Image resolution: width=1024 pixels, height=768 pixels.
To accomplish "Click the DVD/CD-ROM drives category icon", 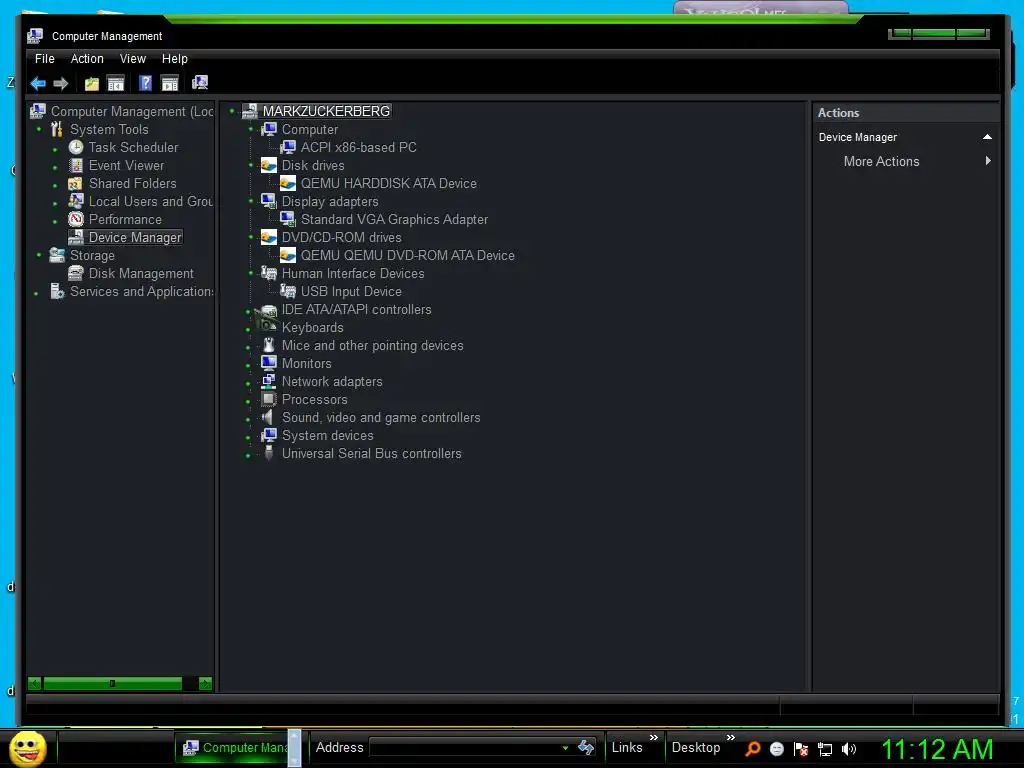I will pyautogui.click(x=269, y=237).
